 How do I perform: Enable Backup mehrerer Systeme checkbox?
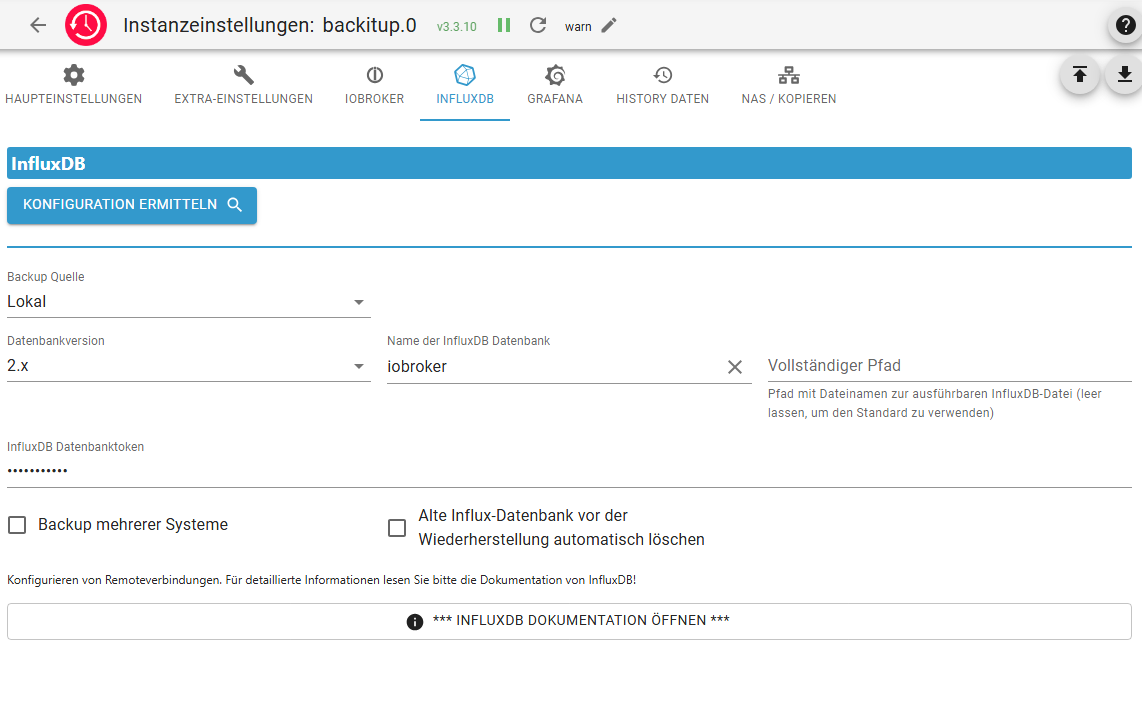pyautogui.click(x=17, y=525)
